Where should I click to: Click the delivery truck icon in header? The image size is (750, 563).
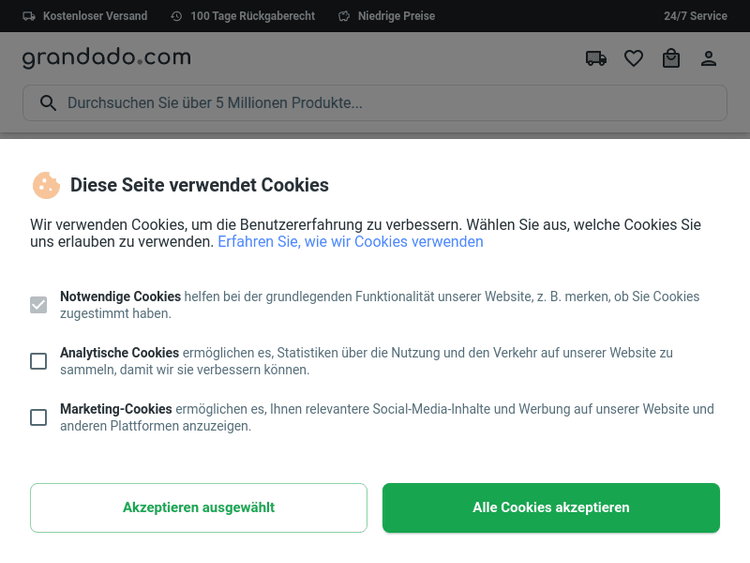(596, 59)
